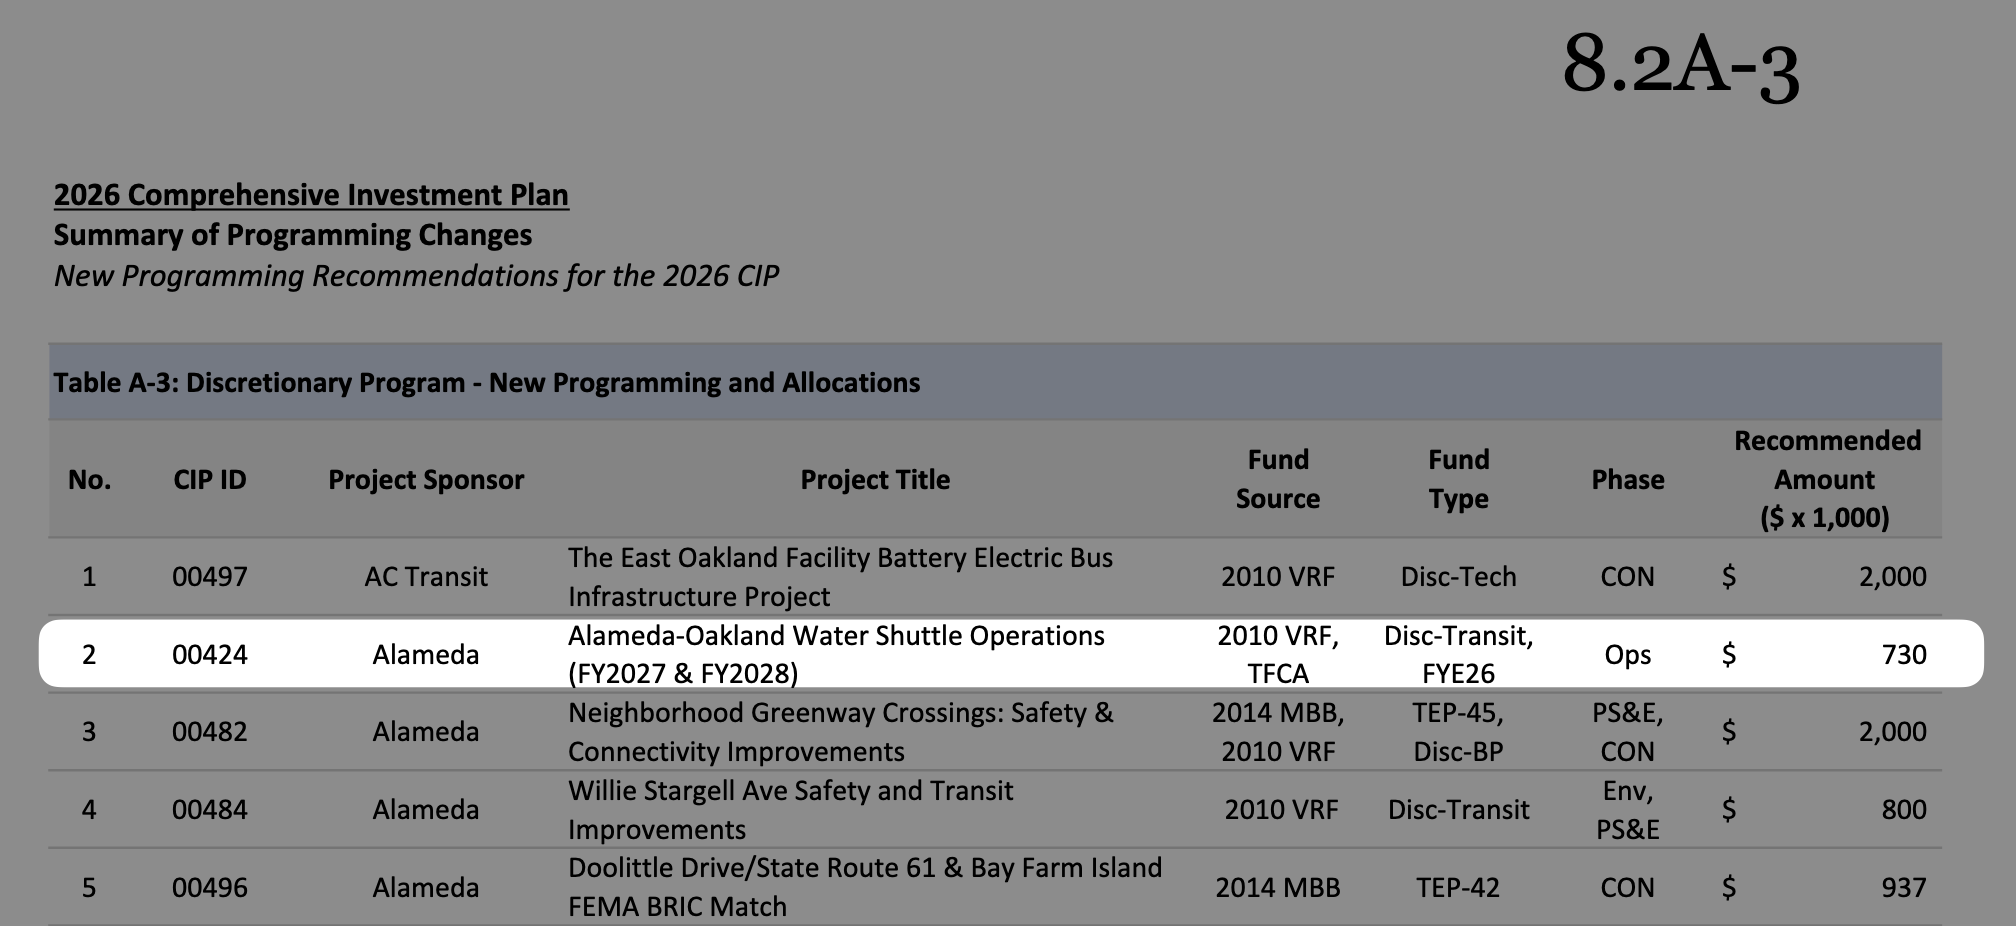The width and height of the screenshot is (2016, 926).
Task: Click the 'Phase' column header
Action: (1627, 479)
